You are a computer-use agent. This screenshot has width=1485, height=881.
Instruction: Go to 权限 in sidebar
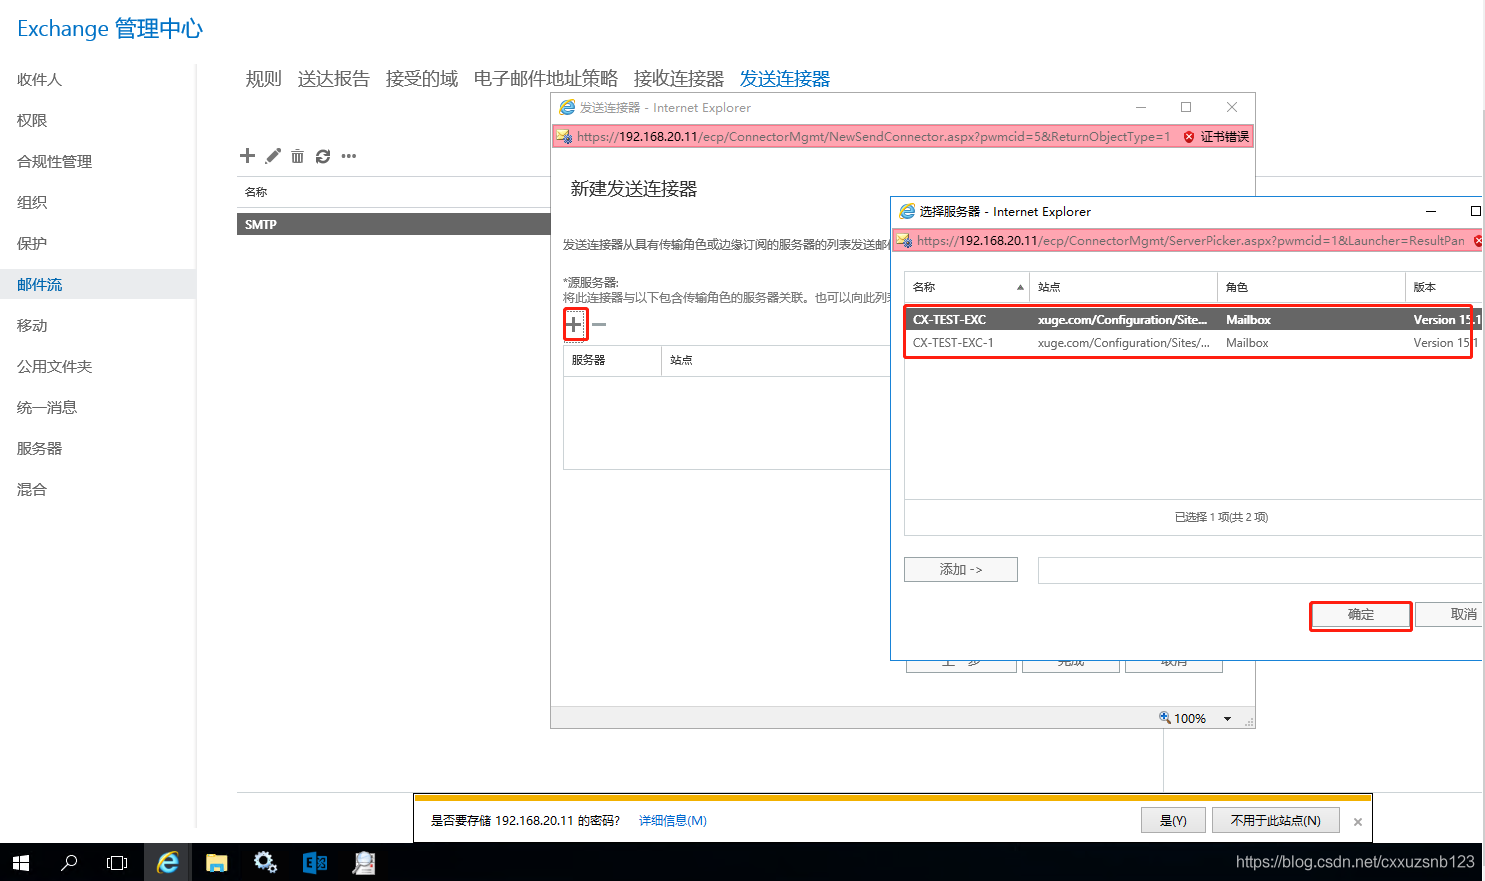pyautogui.click(x=32, y=120)
